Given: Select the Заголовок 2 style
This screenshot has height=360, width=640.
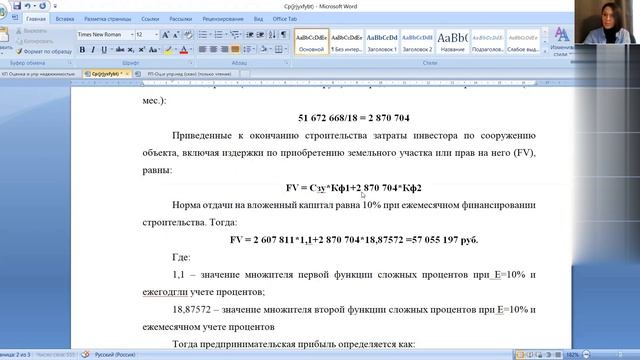Looking at the screenshot, I should coord(417,42).
